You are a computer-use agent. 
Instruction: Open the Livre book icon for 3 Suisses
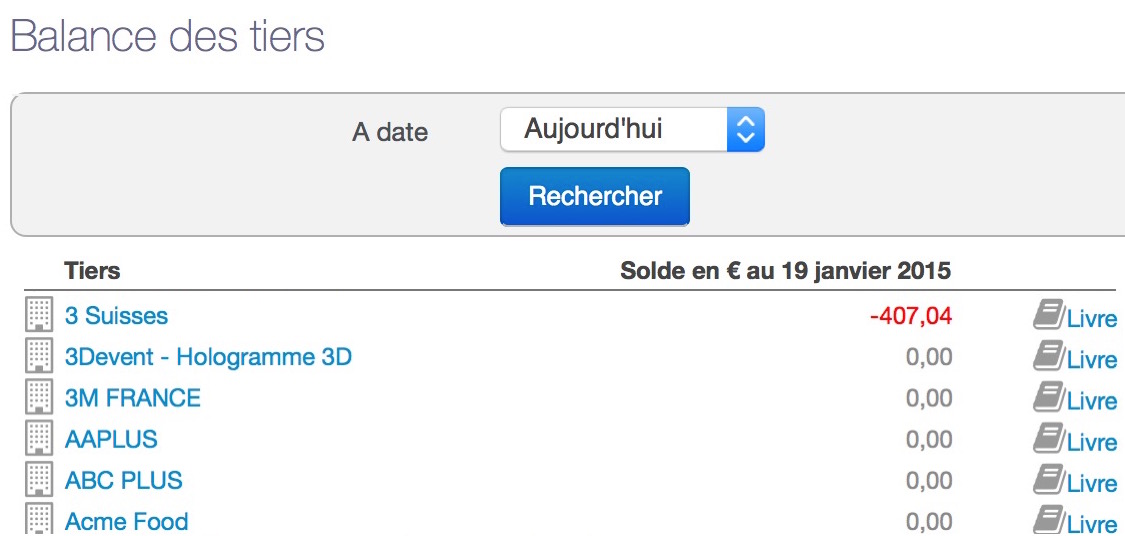1048,315
